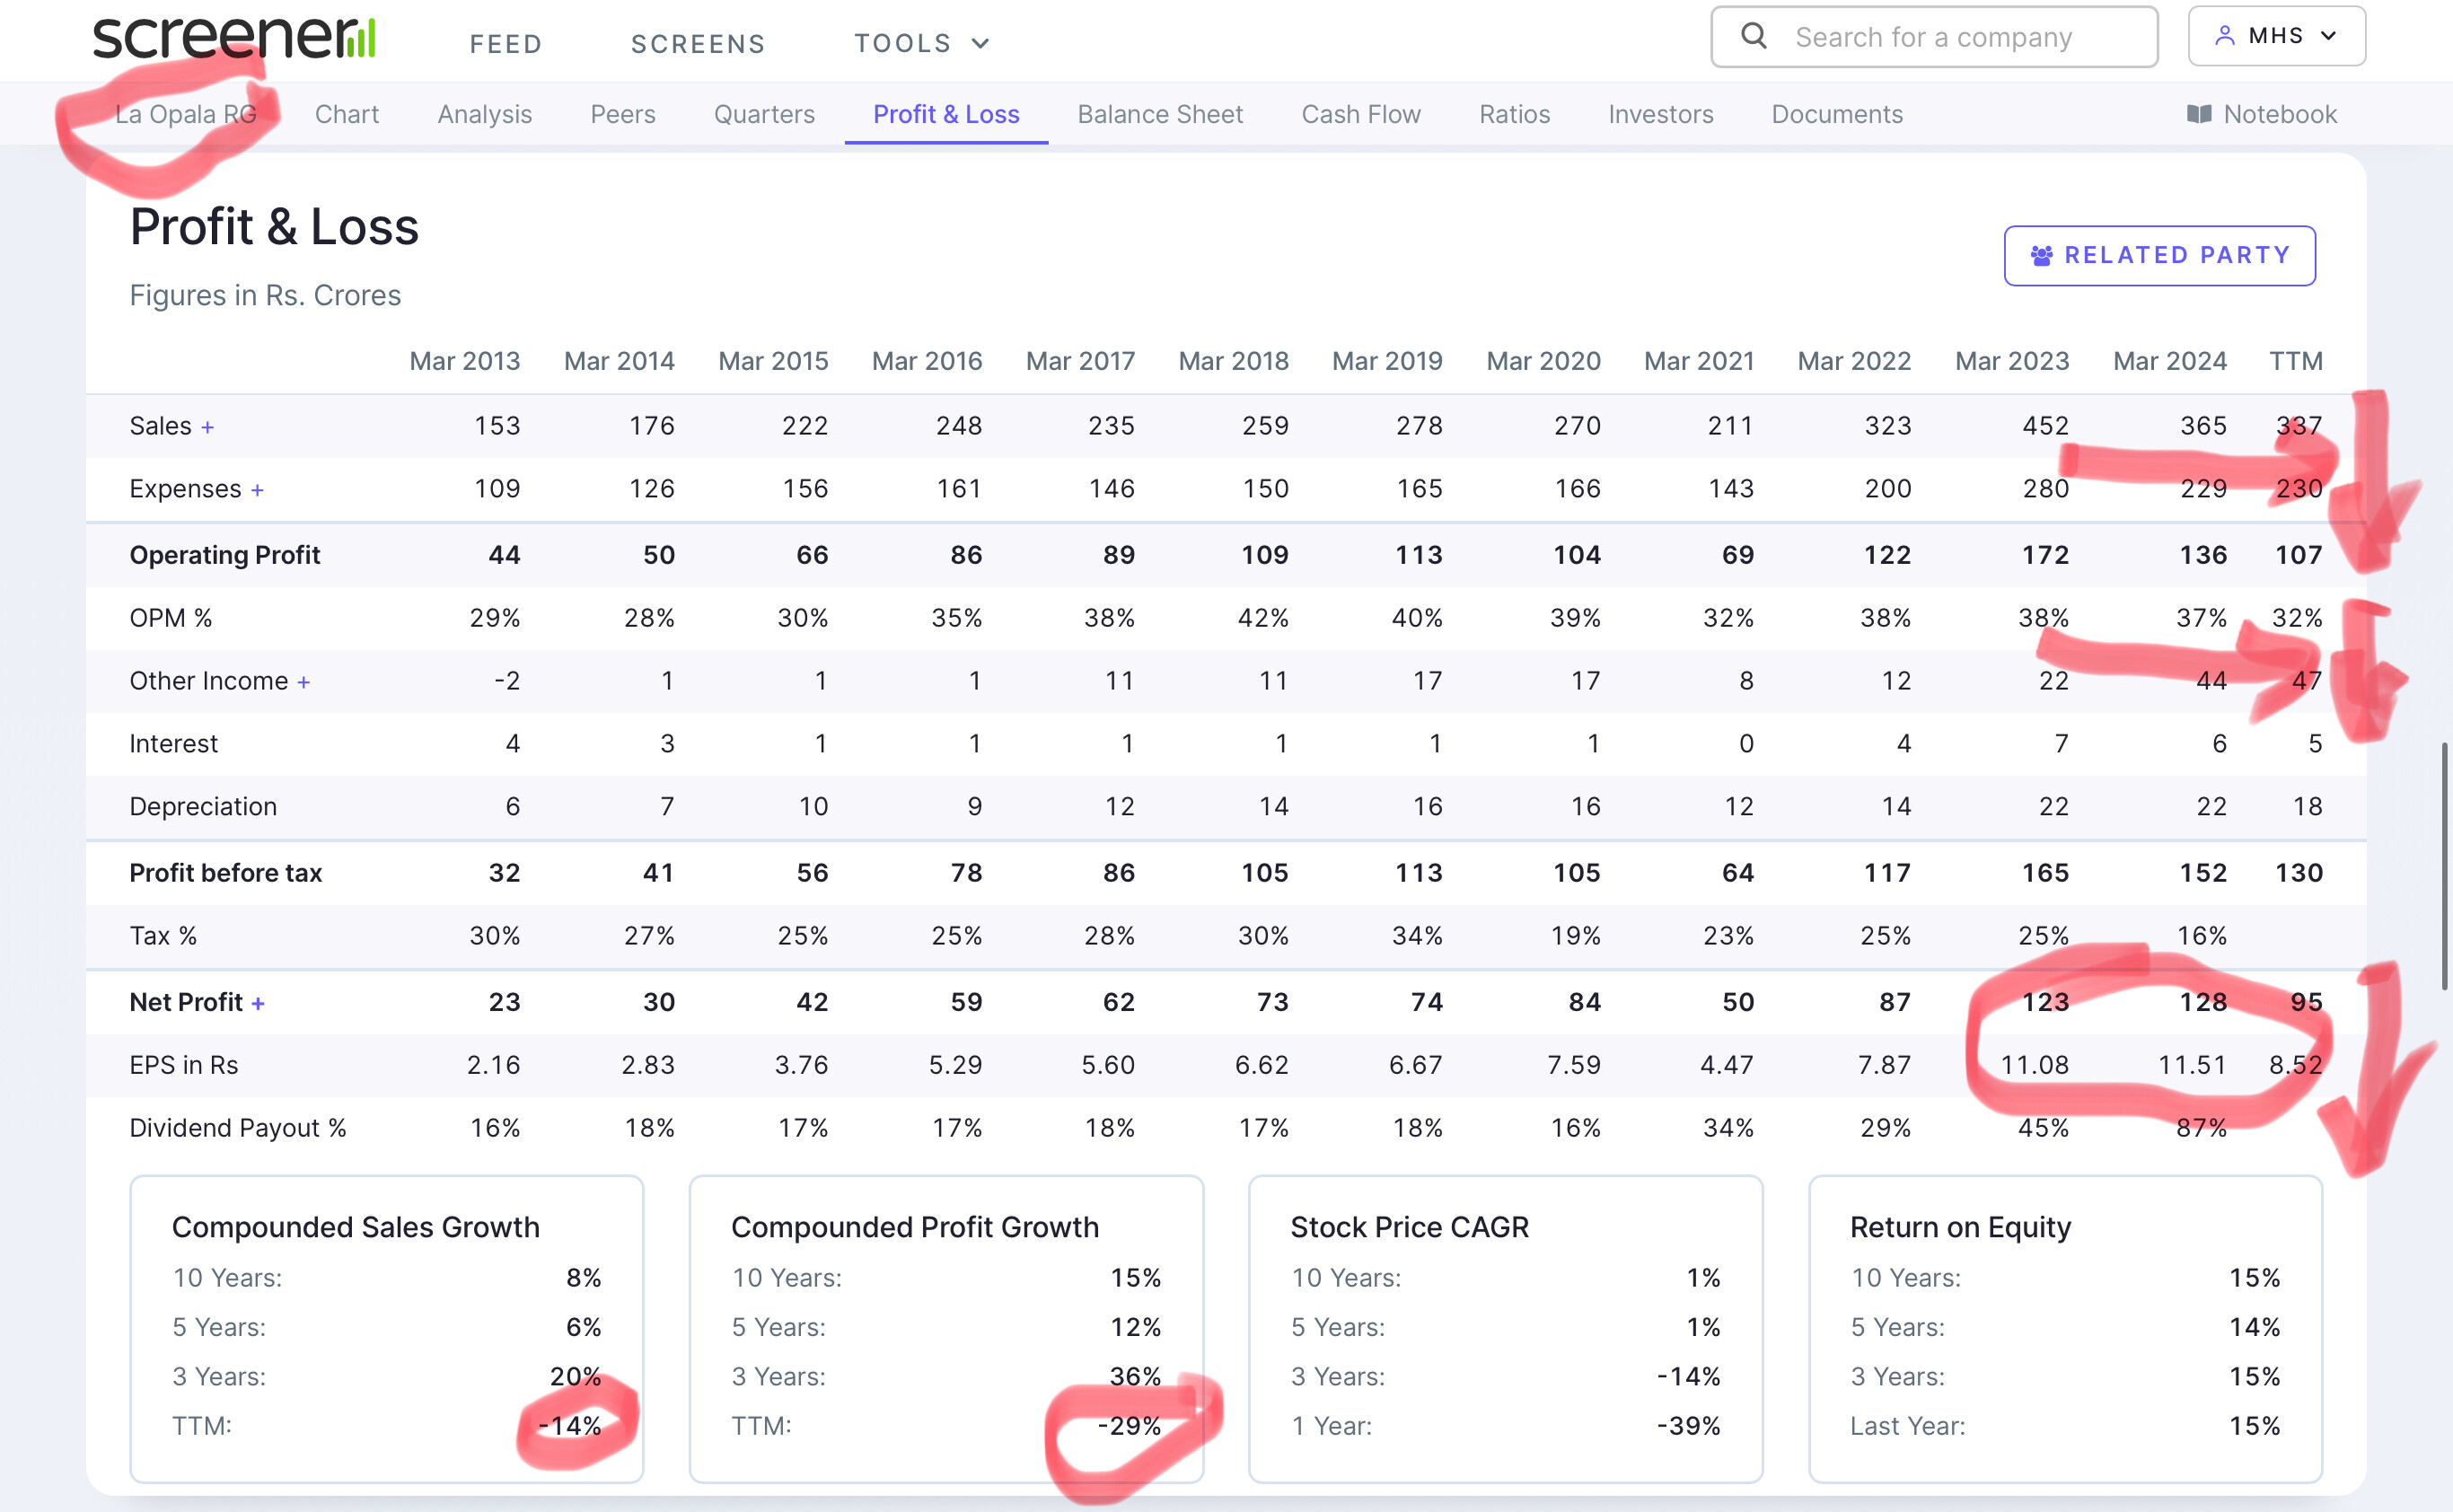Go to the Quarters section
Screen dimensions: 2453x1512
point(764,114)
